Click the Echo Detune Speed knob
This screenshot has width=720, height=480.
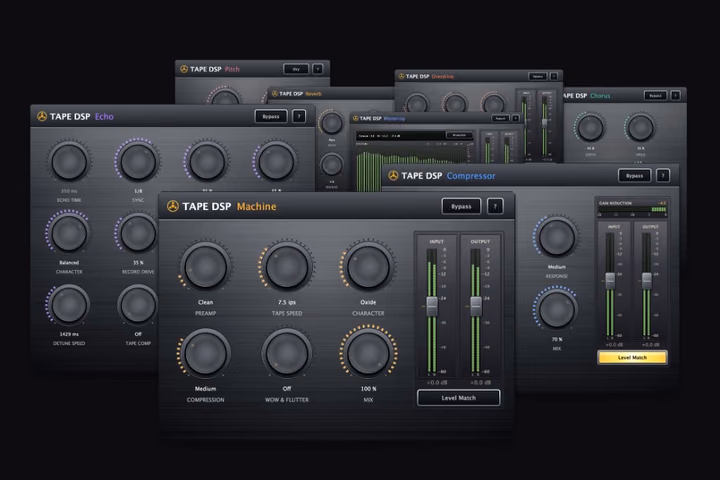click(x=69, y=305)
